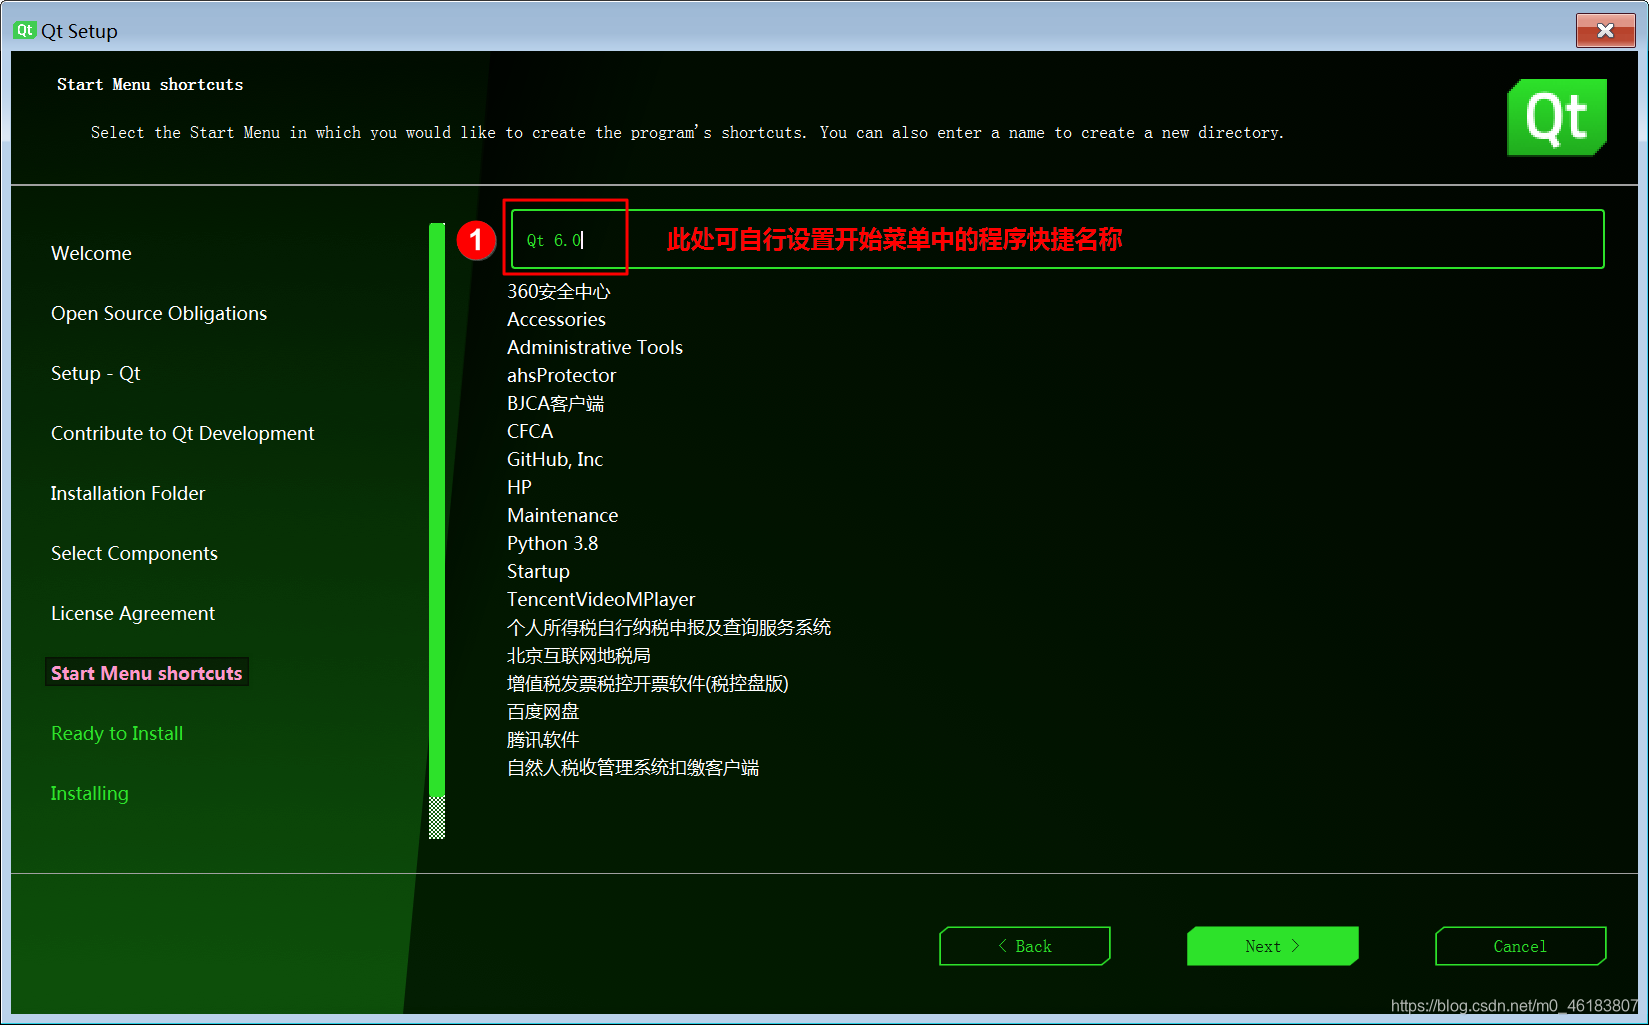Select 360安全中心 from the folder list
This screenshot has width=1649, height=1025.
click(x=558, y=291)
